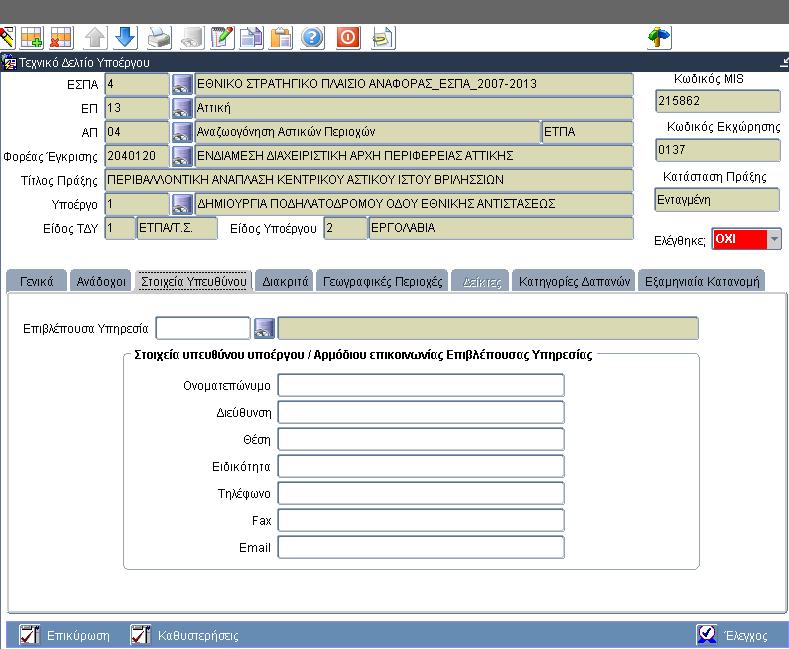Select the Στοιχεία Υπευθύνου tab
Viewport: 789px width, 649px height.
click(x=194, y=281)
